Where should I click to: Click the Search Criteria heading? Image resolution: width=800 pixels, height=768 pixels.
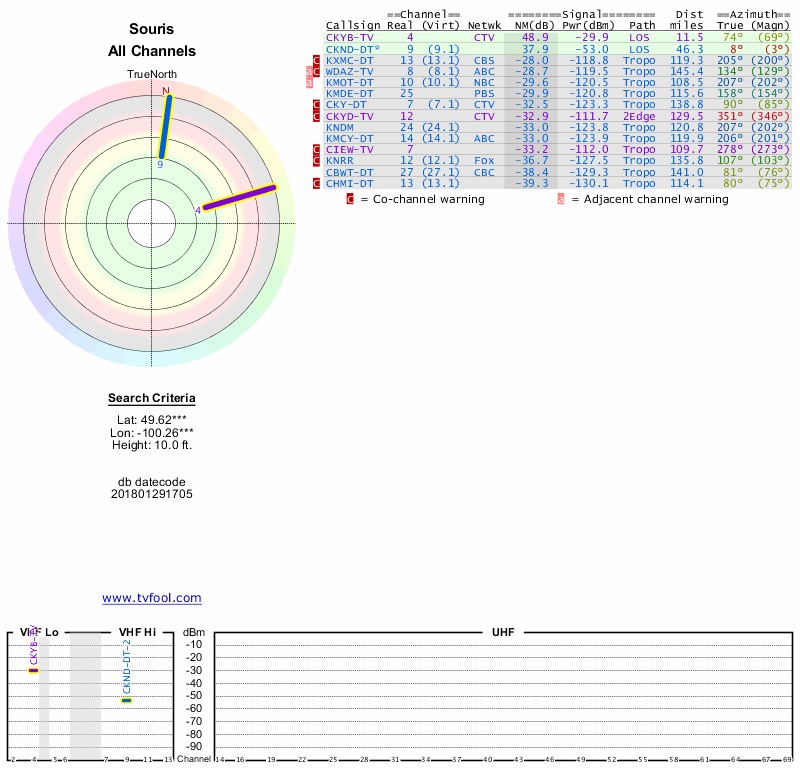coord(152,398)
